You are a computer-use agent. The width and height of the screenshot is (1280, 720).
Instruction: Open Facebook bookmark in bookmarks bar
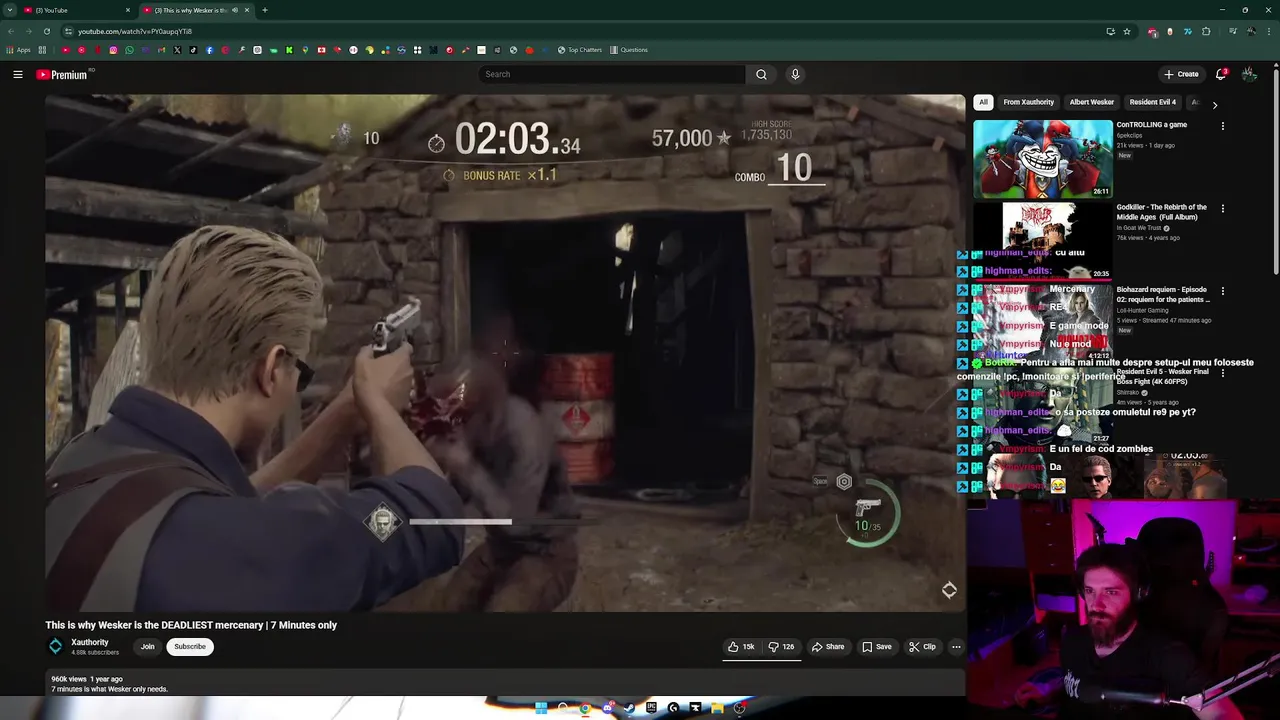pyautogui.click(x=209, y=50)
